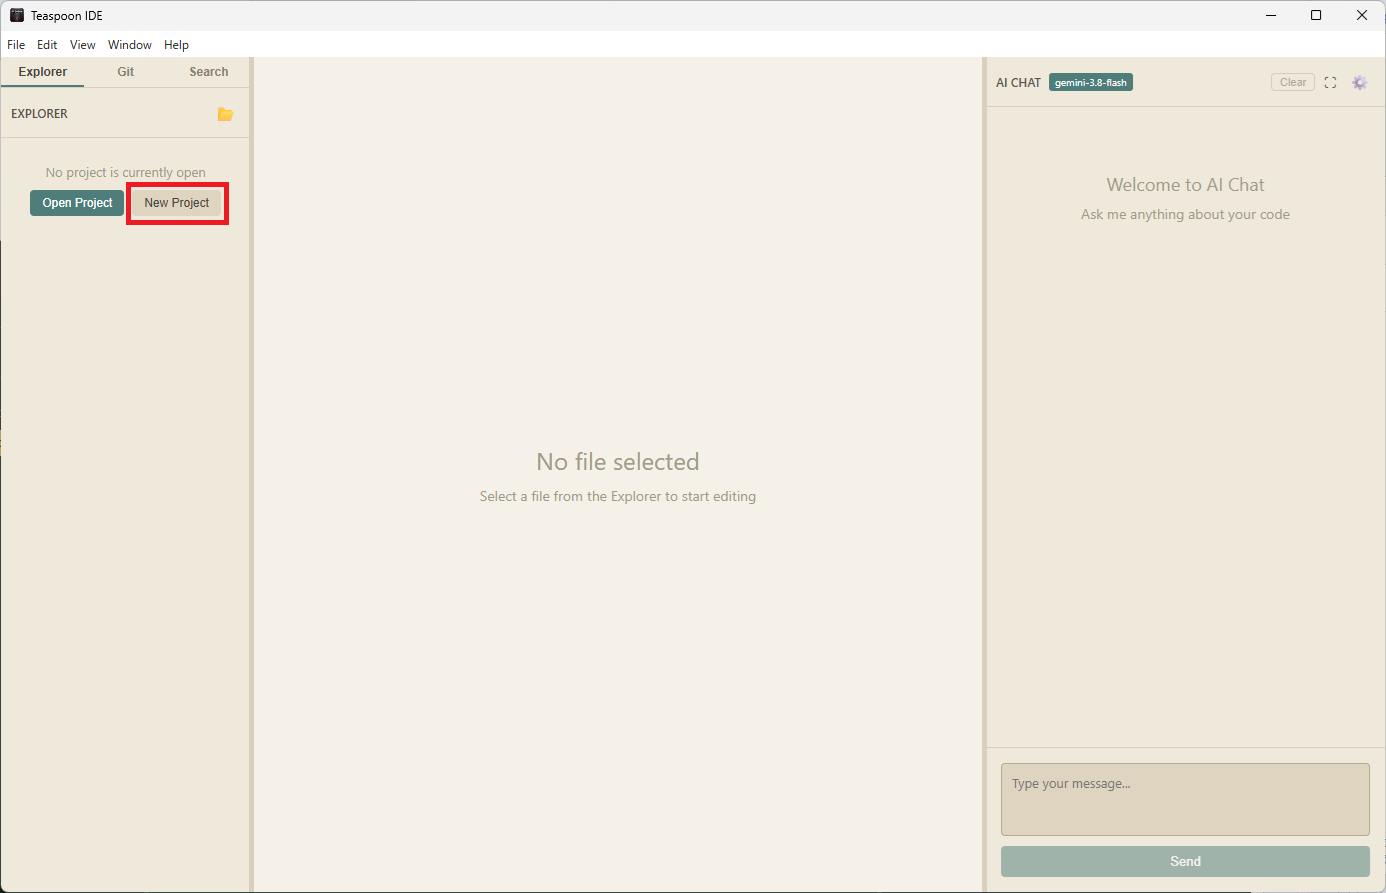Click 'Welcome to AI Chat' heading
This screenshot has height=893, width=1386.
click(x=1185, y=185)
